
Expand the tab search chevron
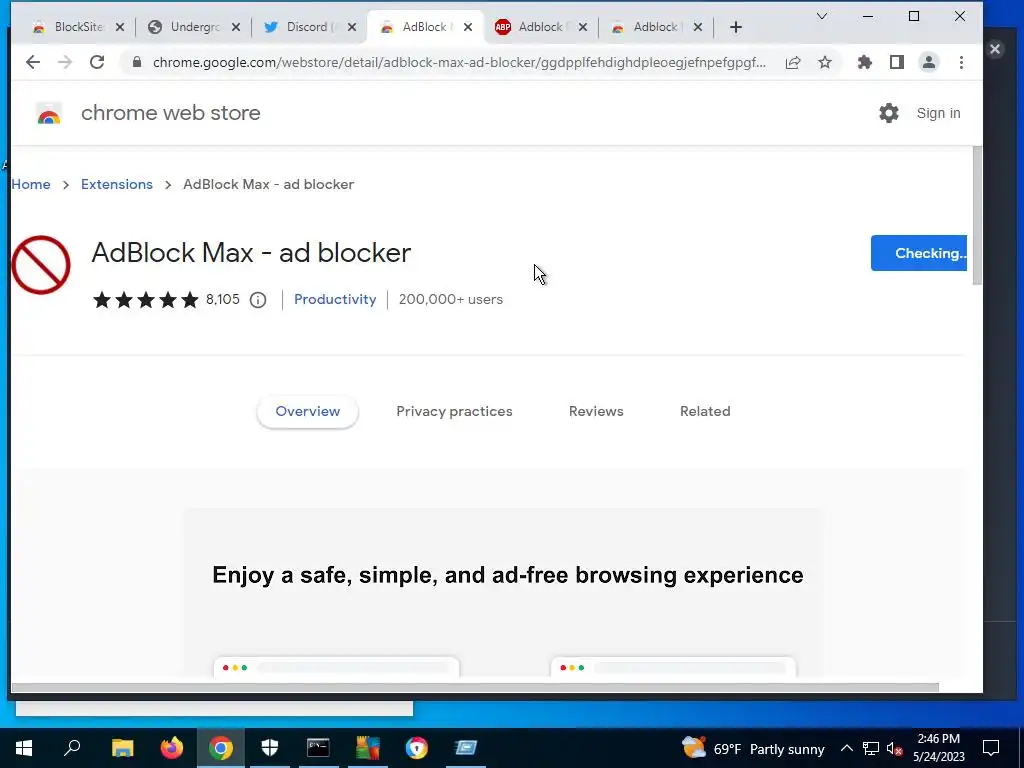[822, 16]
